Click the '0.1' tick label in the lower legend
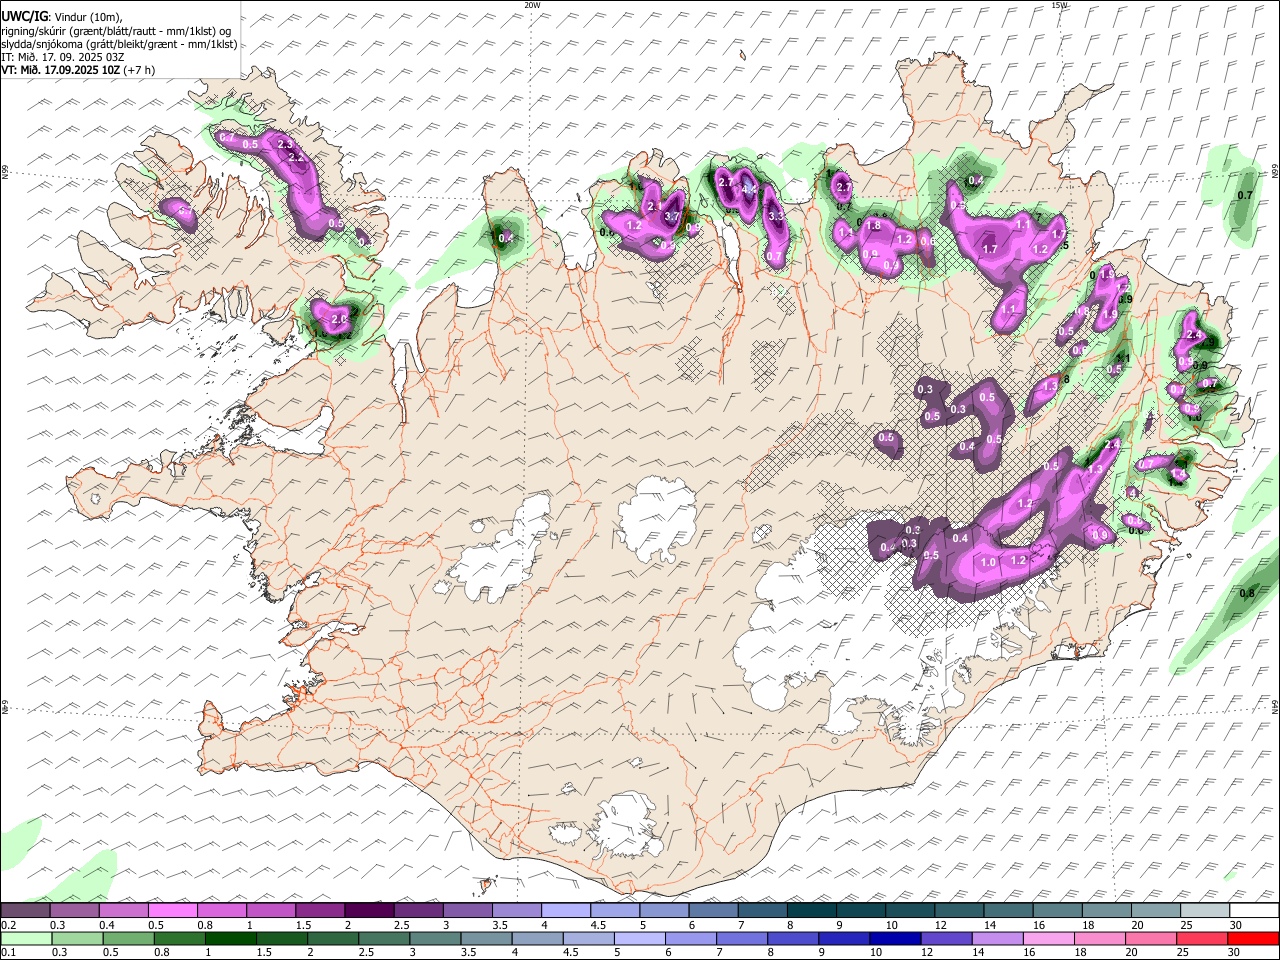This screenshot has width=1280, height=960. [x=8, y=953]
